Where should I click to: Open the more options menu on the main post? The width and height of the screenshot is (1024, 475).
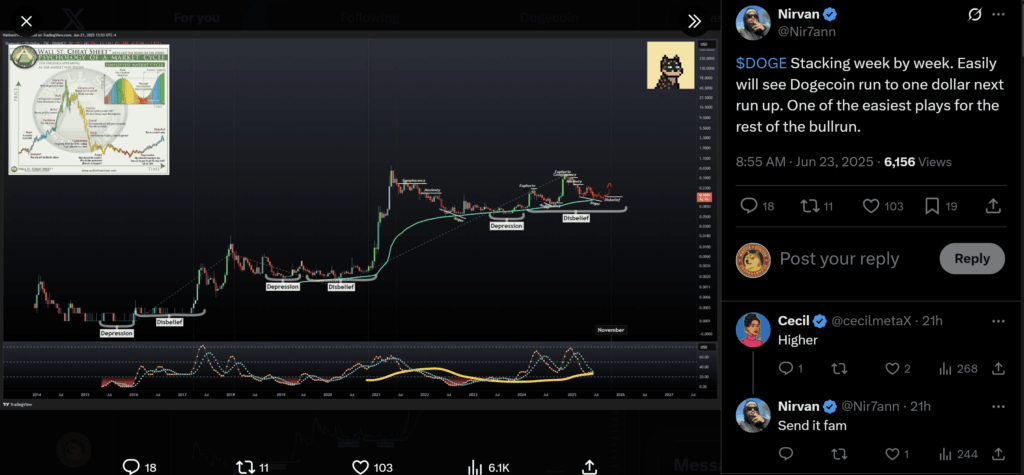[999, 14]
